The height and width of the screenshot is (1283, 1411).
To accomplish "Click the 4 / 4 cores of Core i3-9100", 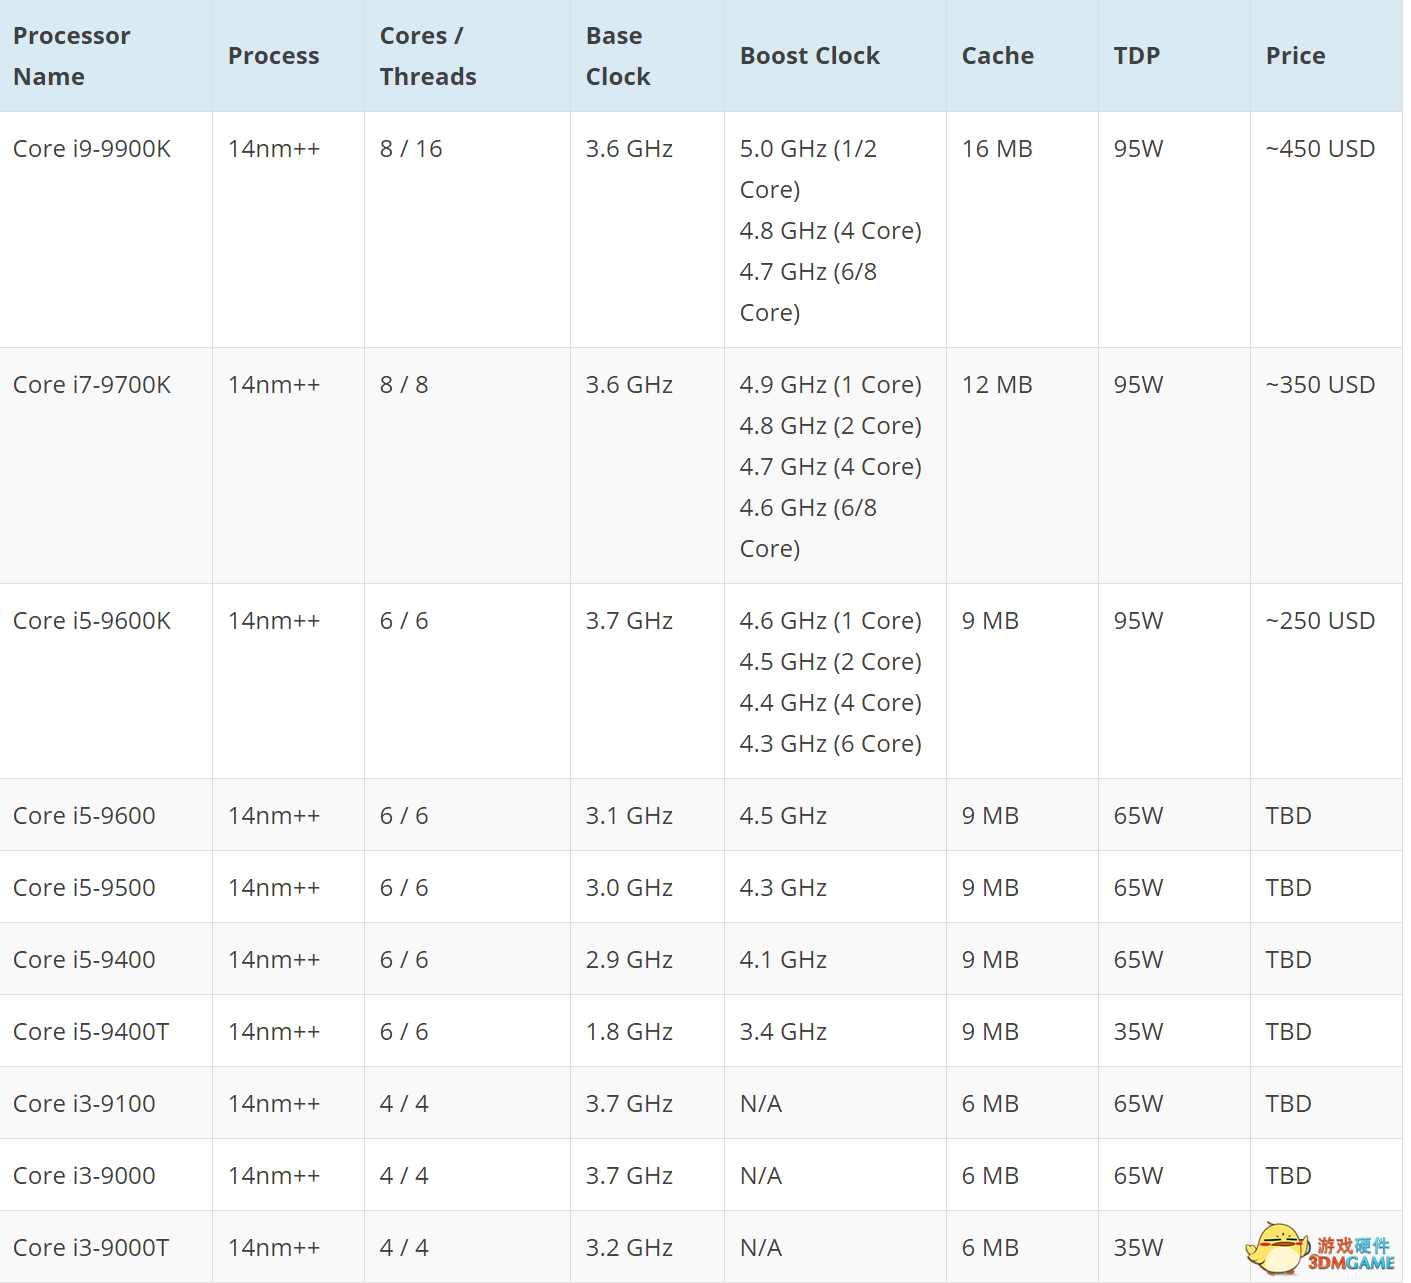I will coord(404,1104).
